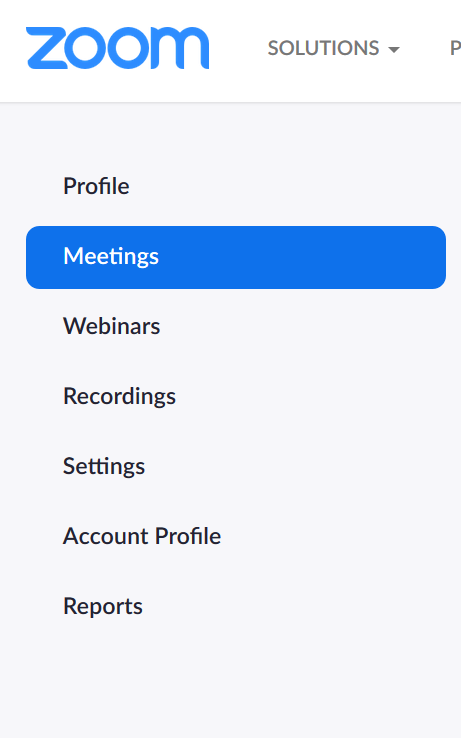The image size is (461, 738).
Task: Open the SOLUTIONS navigation menu
Action: pos(333,48)
